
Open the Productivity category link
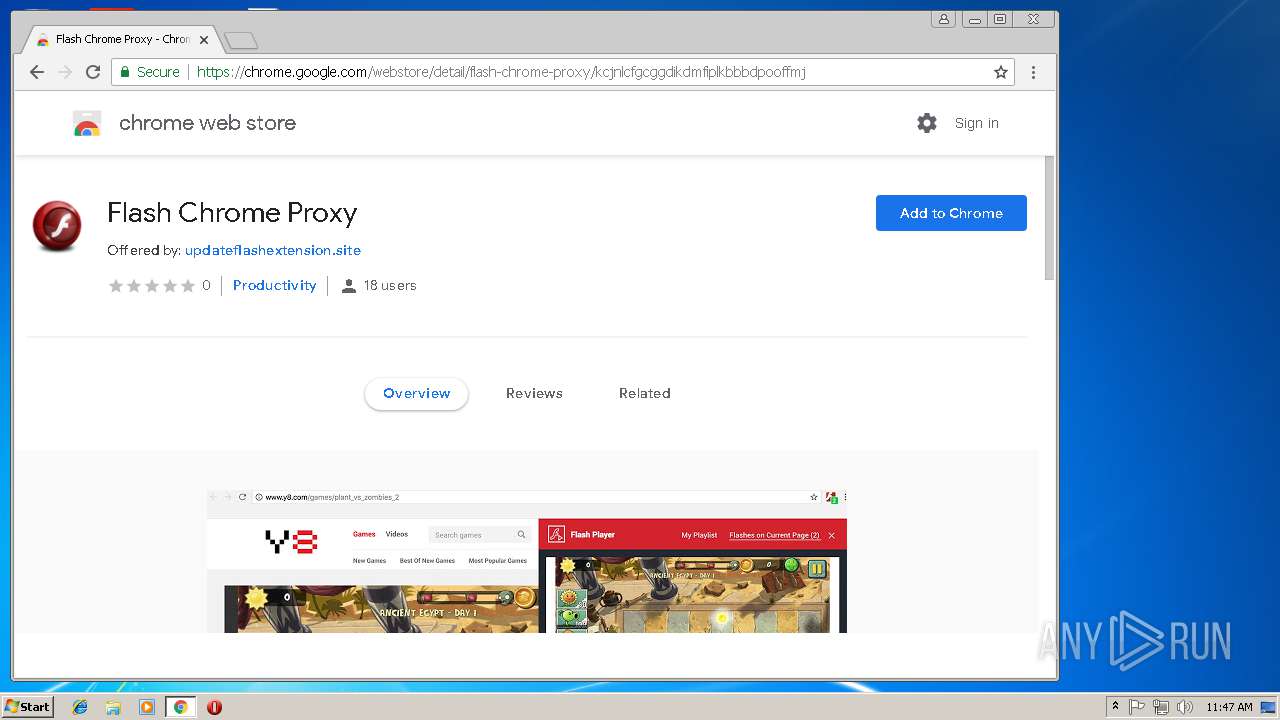click(x=274, y=285)
